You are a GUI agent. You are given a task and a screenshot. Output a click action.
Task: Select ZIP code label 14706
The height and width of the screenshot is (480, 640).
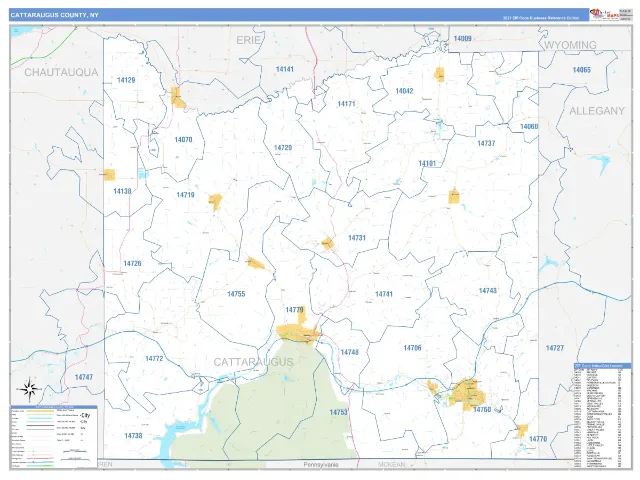point(412,348)
